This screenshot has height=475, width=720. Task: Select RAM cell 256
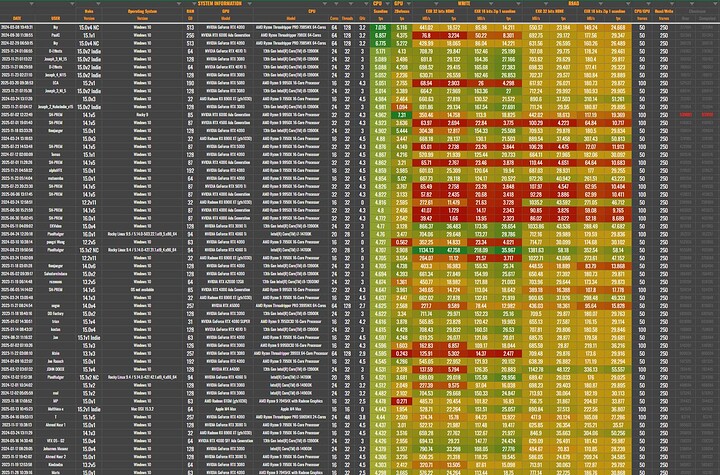(190, 35)
